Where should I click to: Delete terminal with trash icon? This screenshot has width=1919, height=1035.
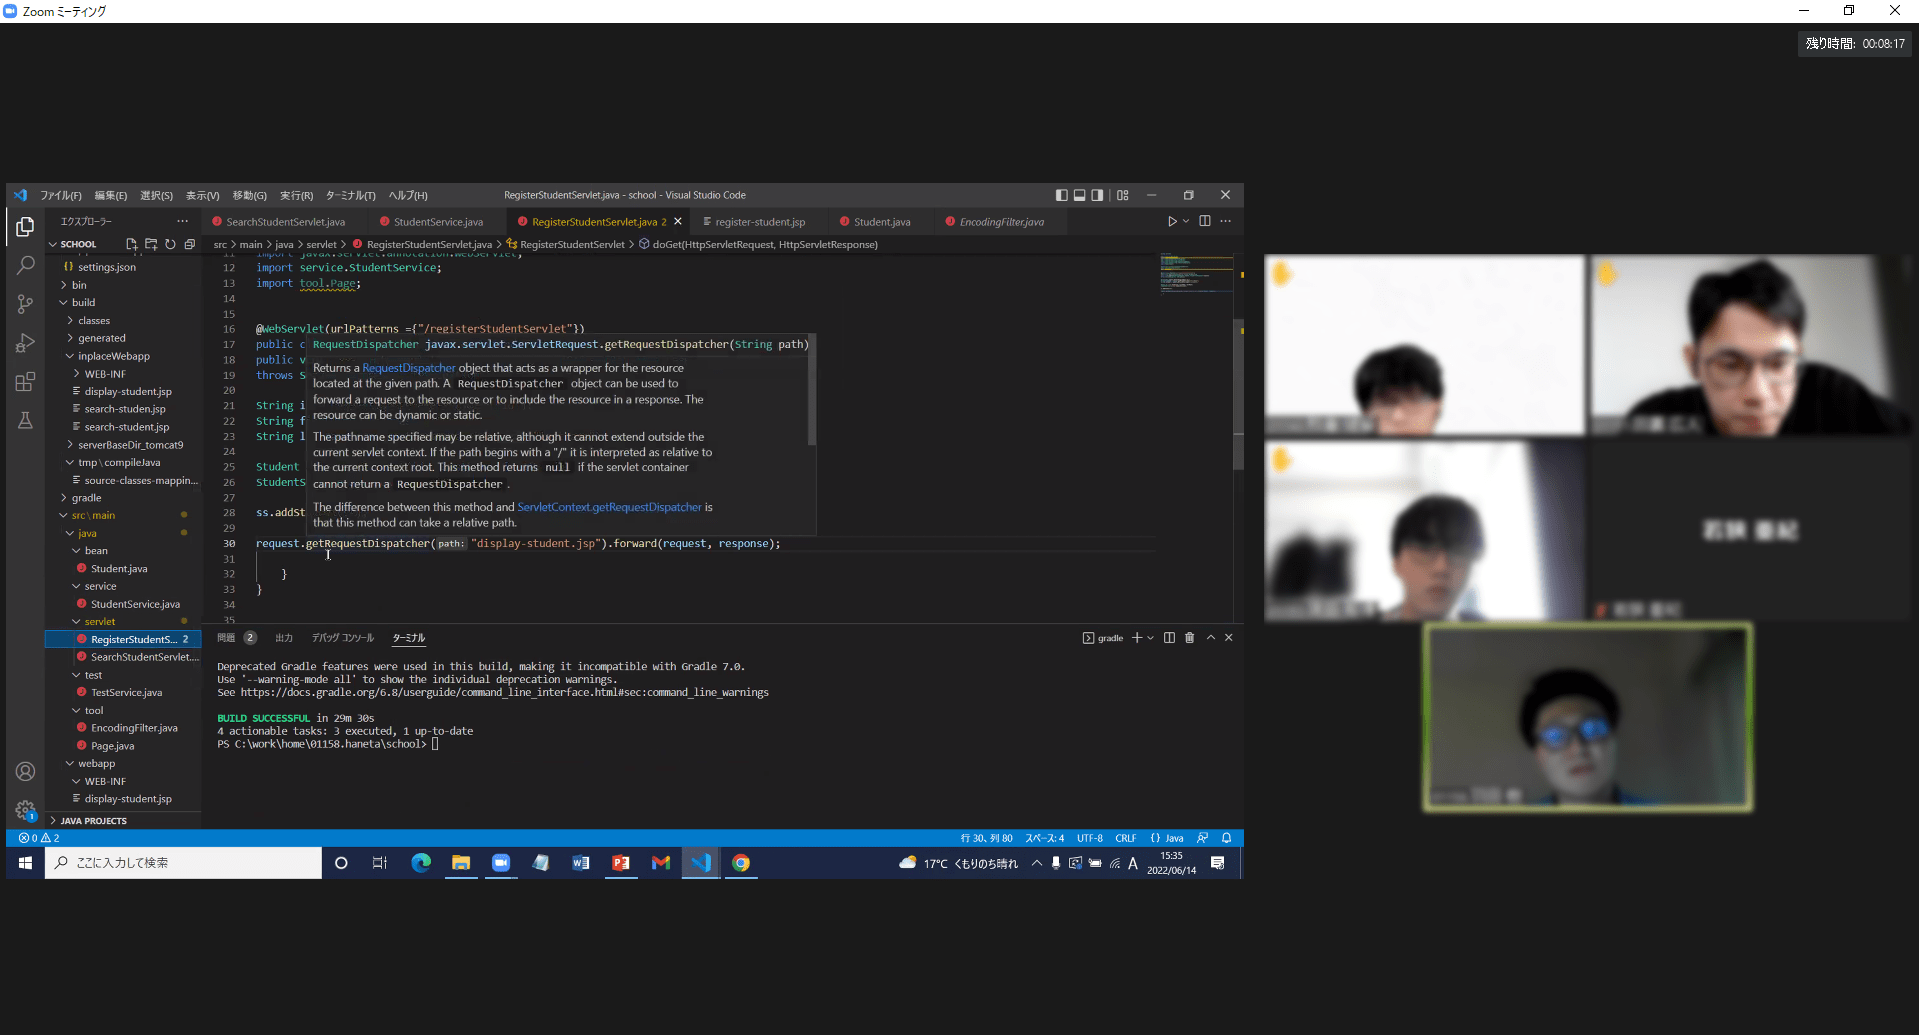click(x=1189, y=638)
